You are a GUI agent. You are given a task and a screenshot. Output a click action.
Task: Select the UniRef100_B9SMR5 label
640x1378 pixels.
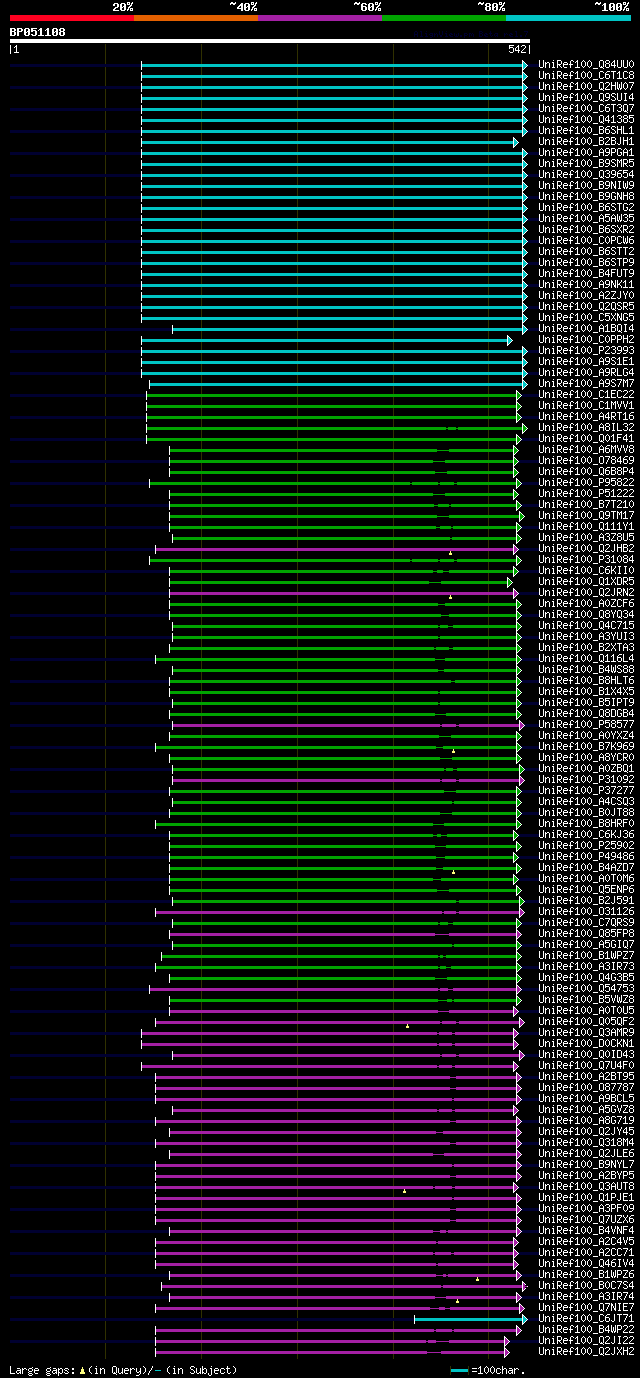pos(586,163)
